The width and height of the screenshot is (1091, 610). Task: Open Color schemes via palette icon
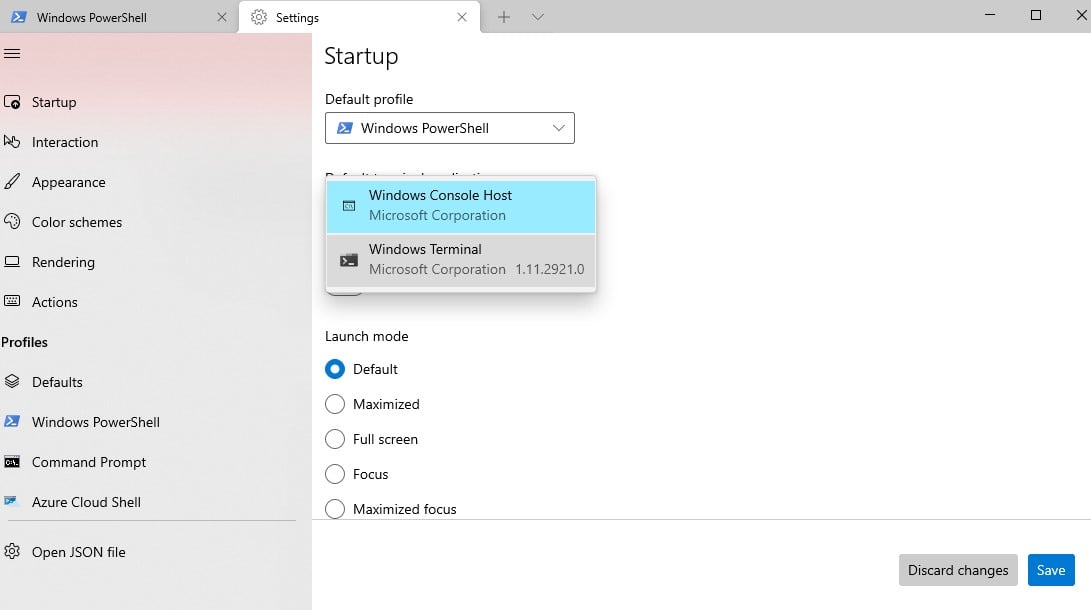pyautogui.click(x=13, y=222)
